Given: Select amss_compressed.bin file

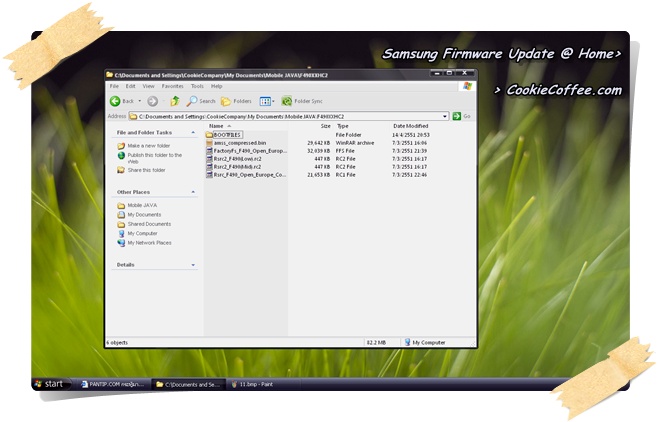Looking at the screenshot, I should pyautogui.click(x=240, y=143).
